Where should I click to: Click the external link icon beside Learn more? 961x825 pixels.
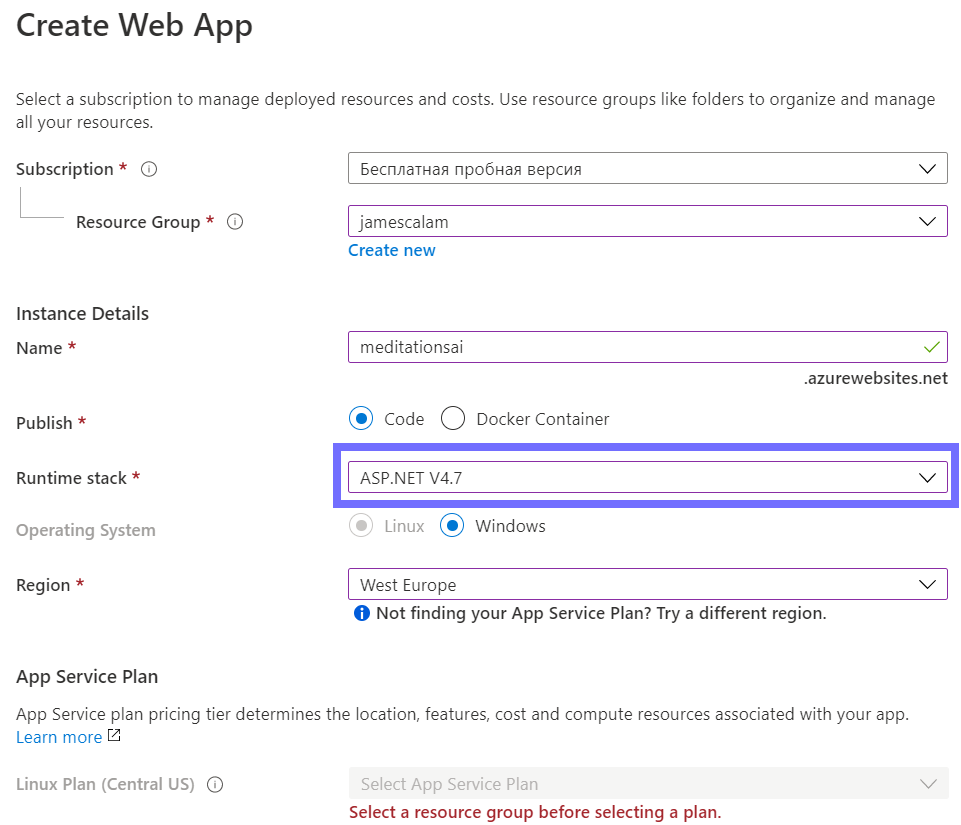(x=114, y=737)
